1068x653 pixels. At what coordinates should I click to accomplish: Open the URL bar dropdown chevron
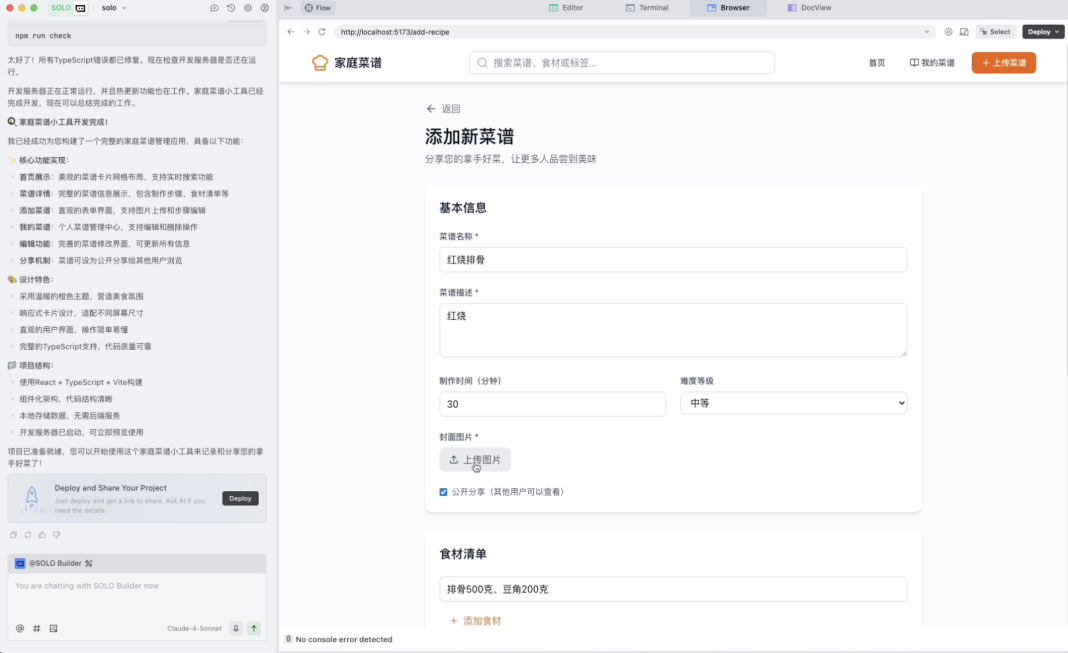coord(926,32)
